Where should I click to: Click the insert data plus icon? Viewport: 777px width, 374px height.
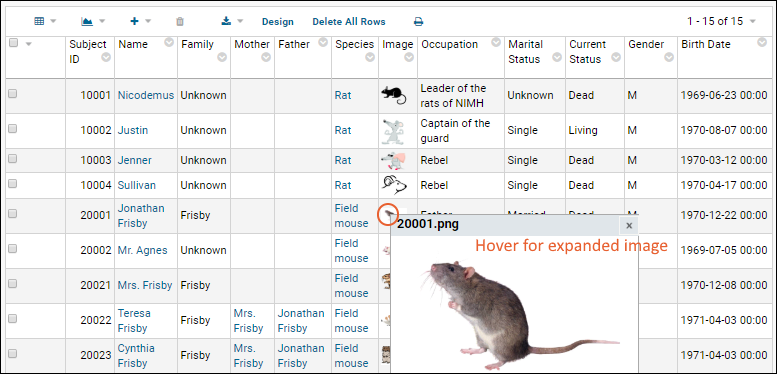click(x=134, y=21)
